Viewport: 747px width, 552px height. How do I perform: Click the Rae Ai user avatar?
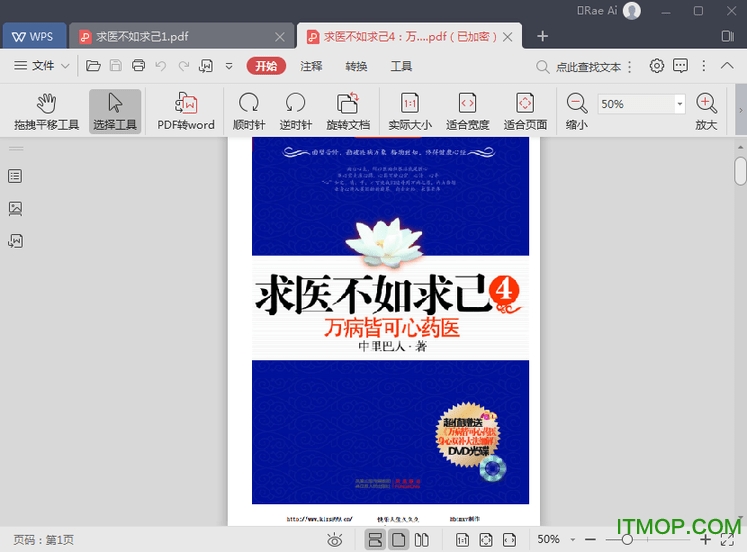tap(632, 10)
